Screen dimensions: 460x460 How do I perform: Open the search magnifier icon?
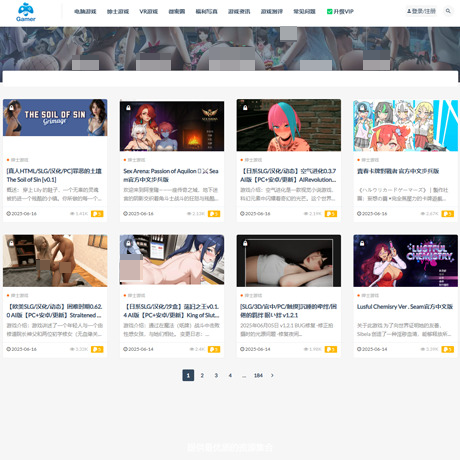448,11
